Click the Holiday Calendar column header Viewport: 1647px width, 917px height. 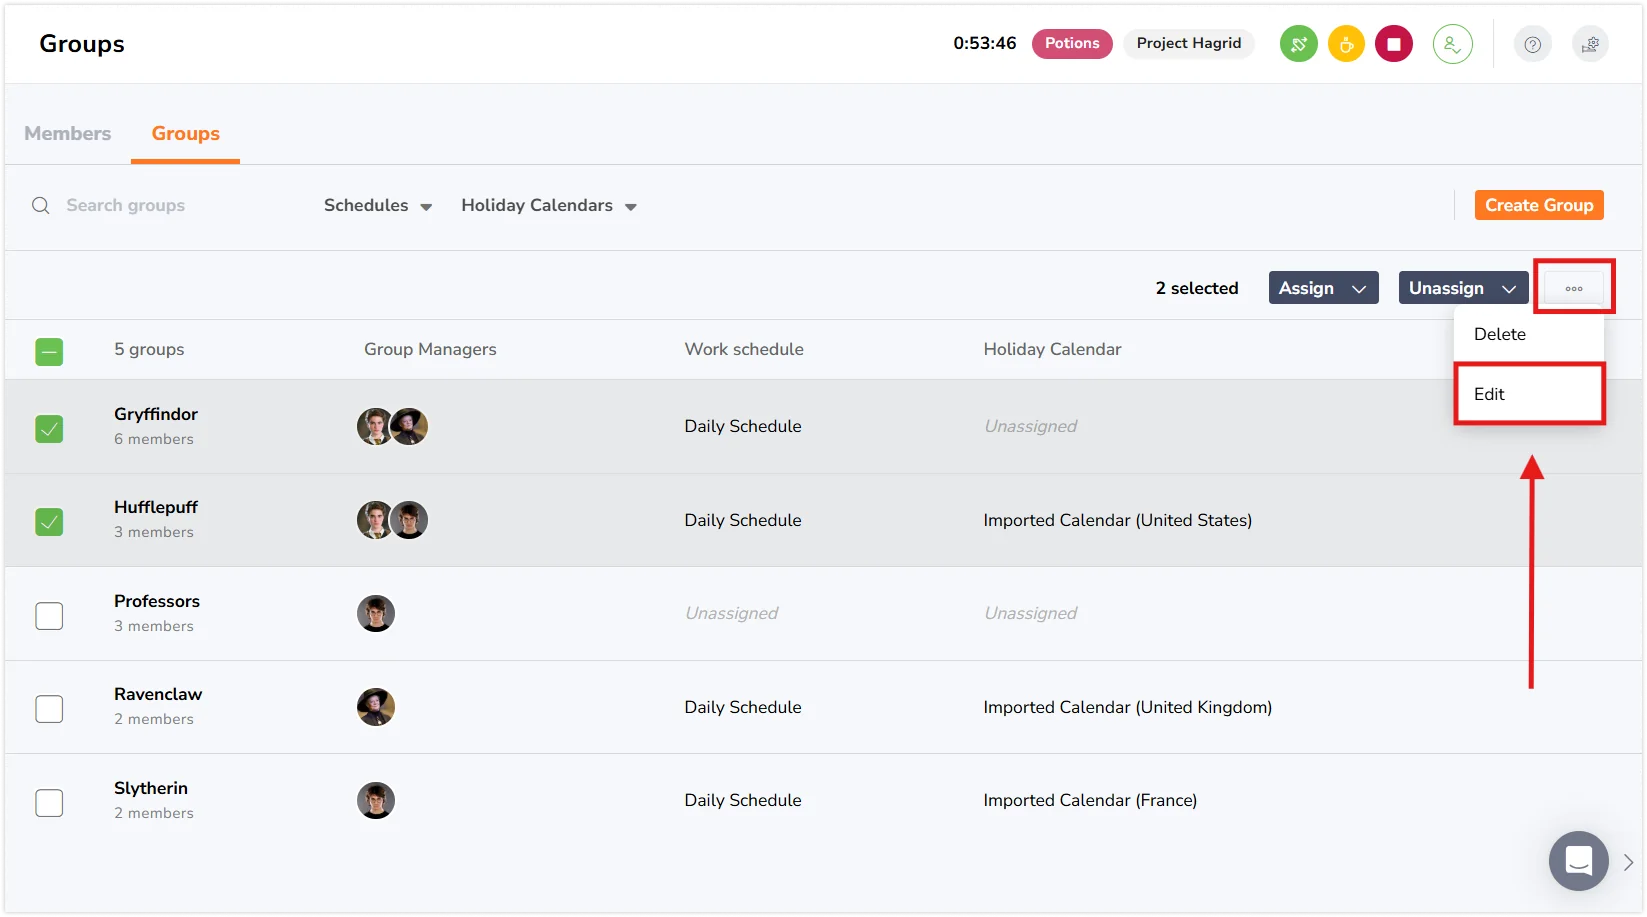coord(1052,349)
